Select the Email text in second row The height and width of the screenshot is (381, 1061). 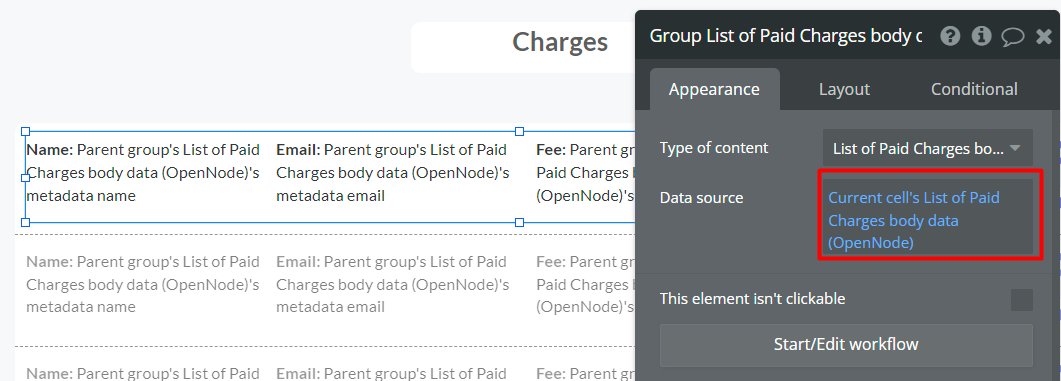tap(392, 284)
